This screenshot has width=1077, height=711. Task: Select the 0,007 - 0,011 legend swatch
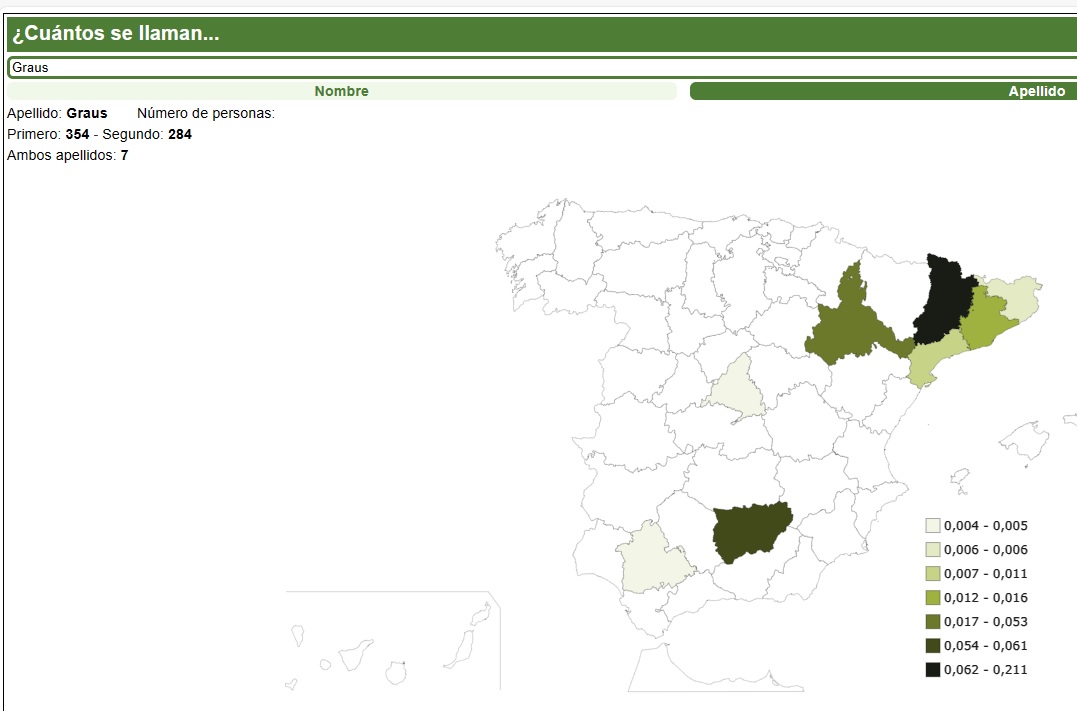[x=932, y=574]
